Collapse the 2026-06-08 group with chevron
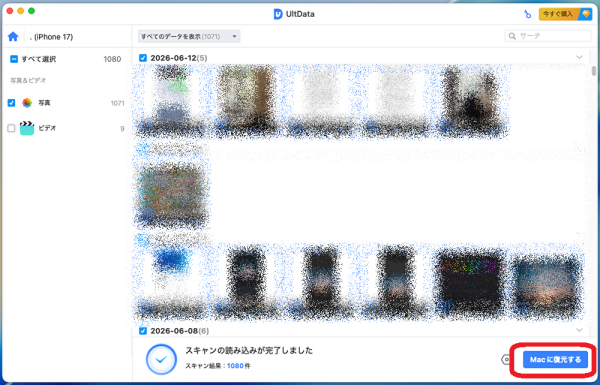The image size is (600, 385). point(579,330)
